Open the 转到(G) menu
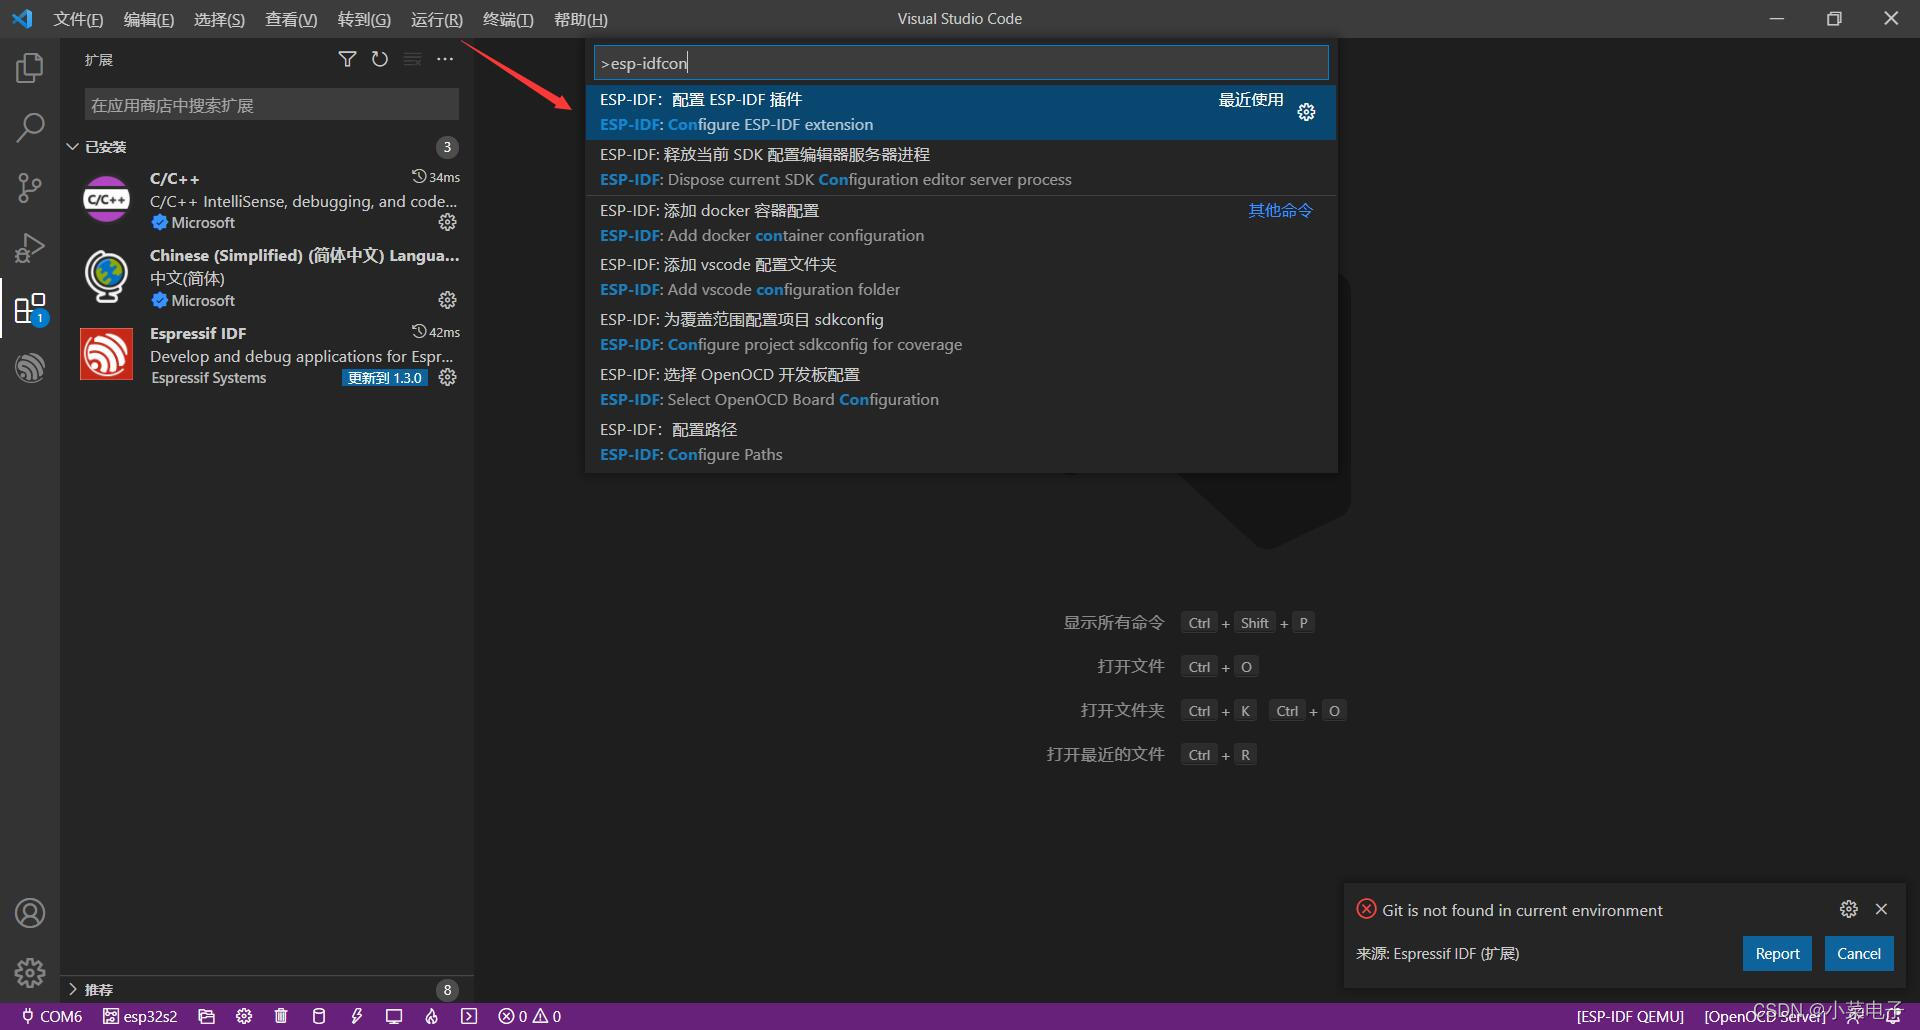 [x=364, y=19]
